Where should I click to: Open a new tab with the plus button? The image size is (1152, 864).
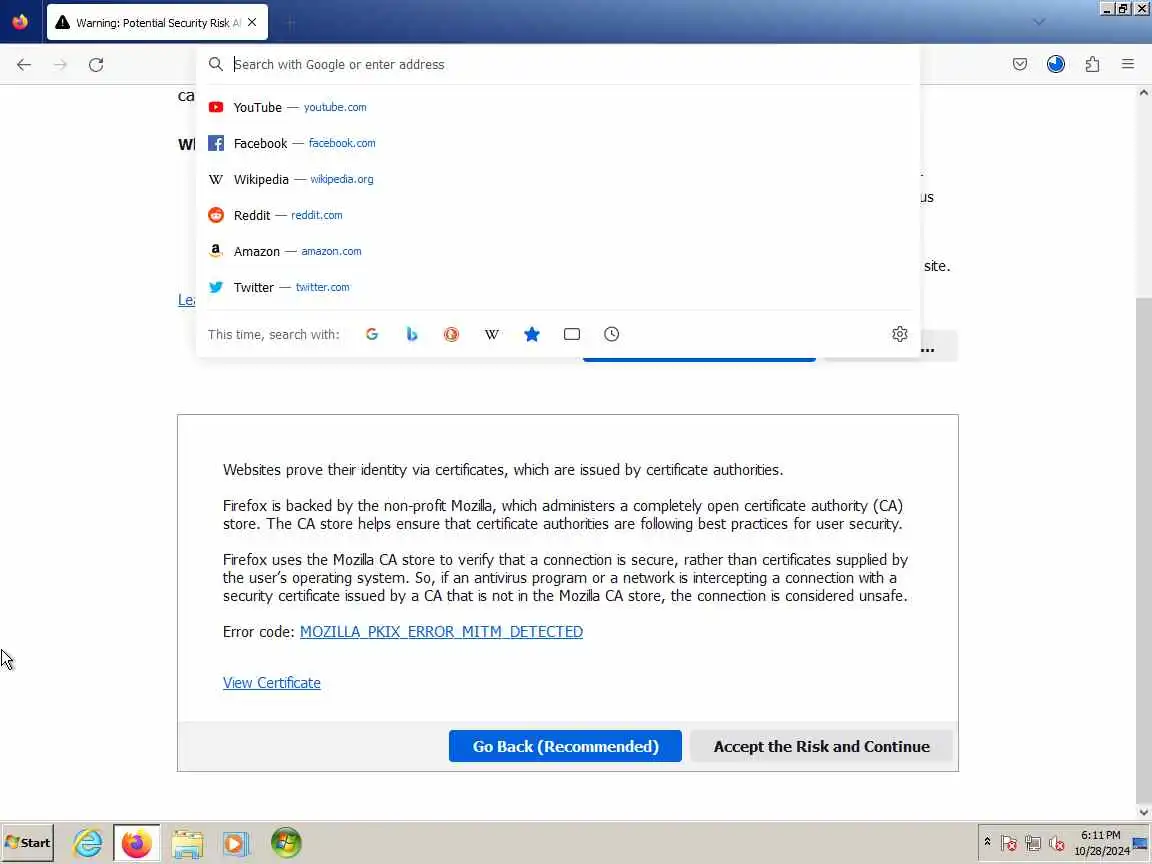(290, 24)
